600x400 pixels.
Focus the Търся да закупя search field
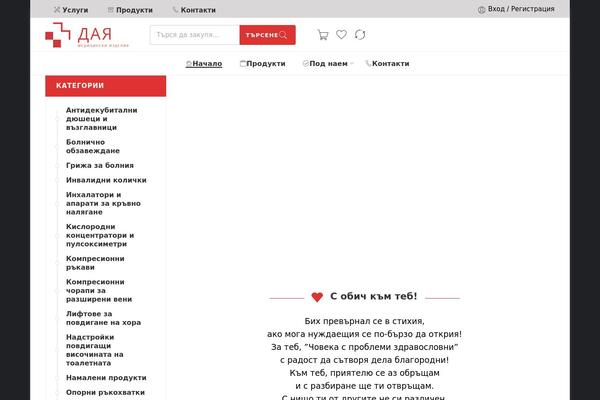tap(195, 35)
